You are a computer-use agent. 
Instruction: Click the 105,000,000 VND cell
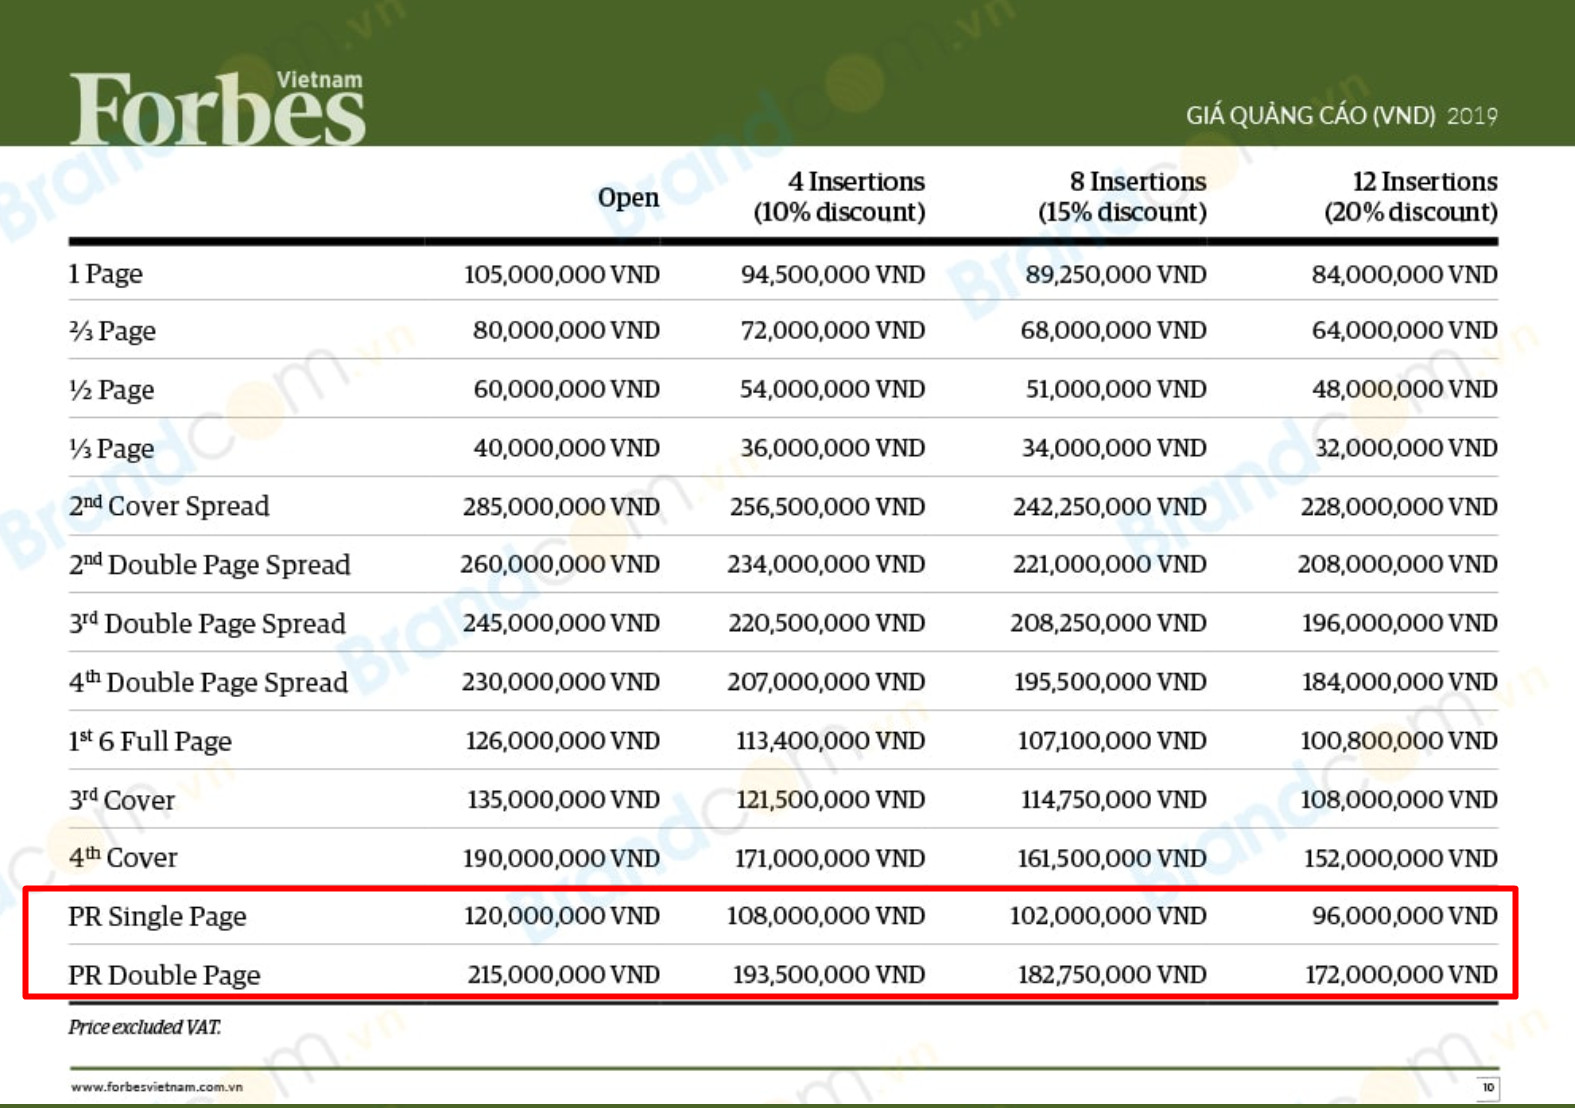pos(562,274)
